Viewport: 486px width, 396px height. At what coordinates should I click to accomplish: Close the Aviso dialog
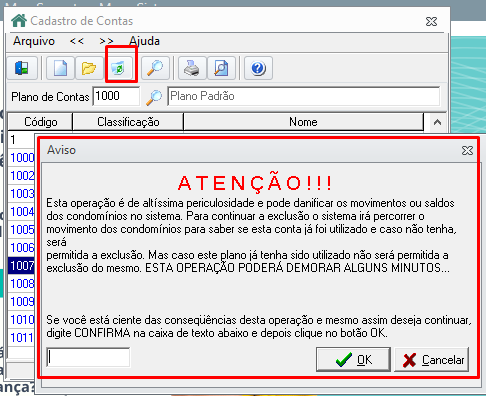click(467, 150)
